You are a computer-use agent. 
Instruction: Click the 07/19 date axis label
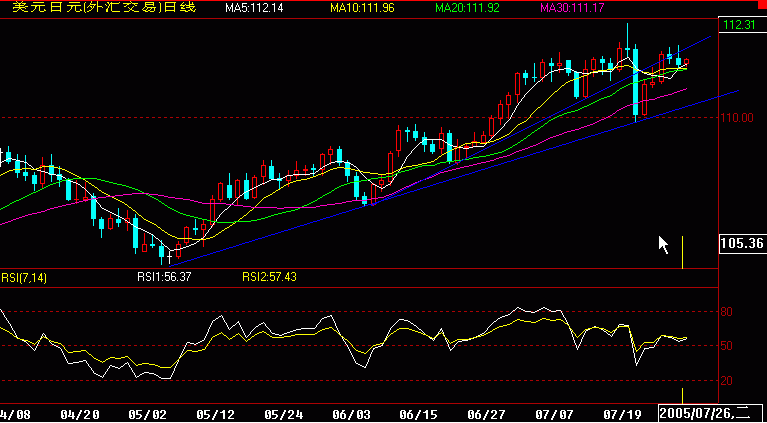624,415
